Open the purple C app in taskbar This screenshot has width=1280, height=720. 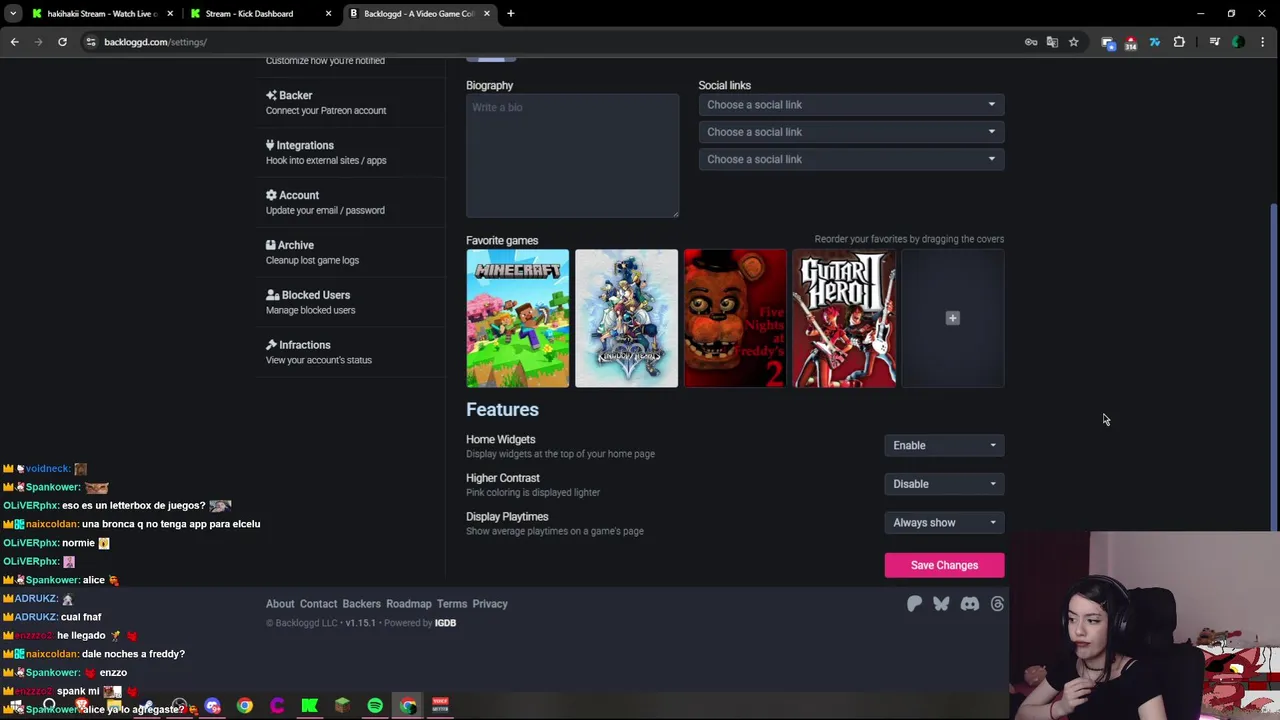[x=277, y=706]
